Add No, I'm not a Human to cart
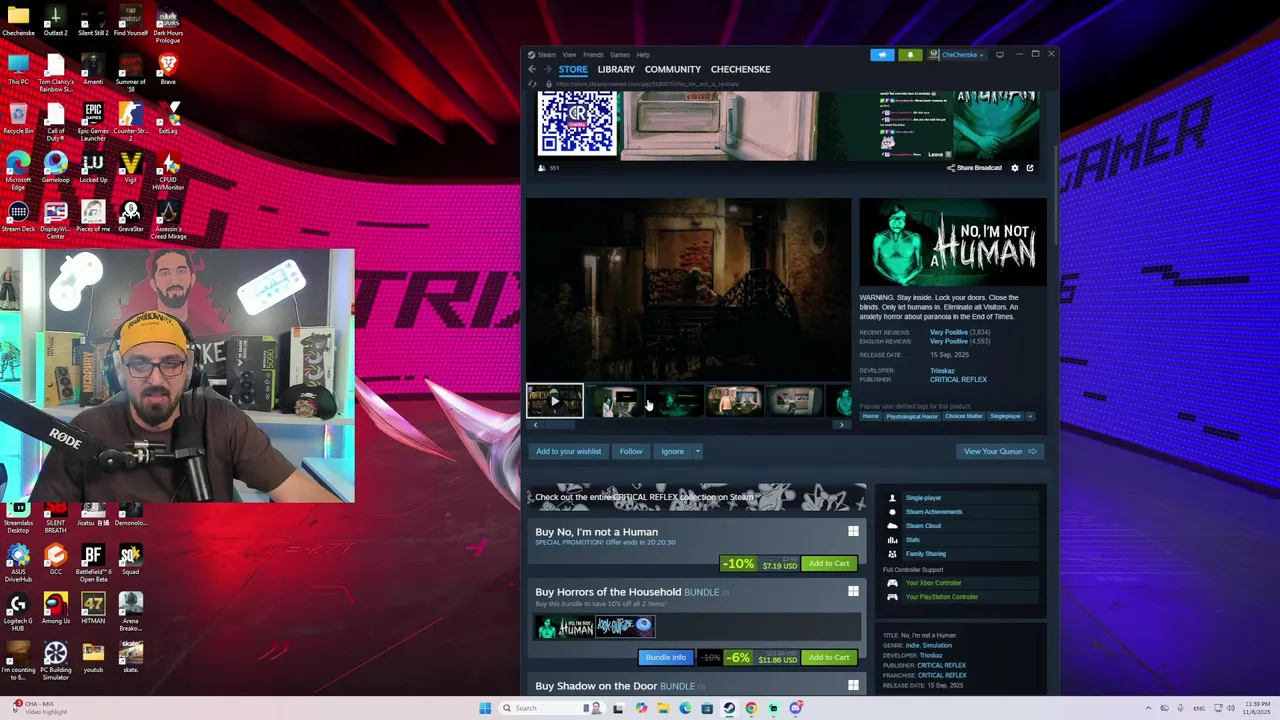The height and width of the screenshot is (720, 1280). pyautogui.click(x=829, y=563)
